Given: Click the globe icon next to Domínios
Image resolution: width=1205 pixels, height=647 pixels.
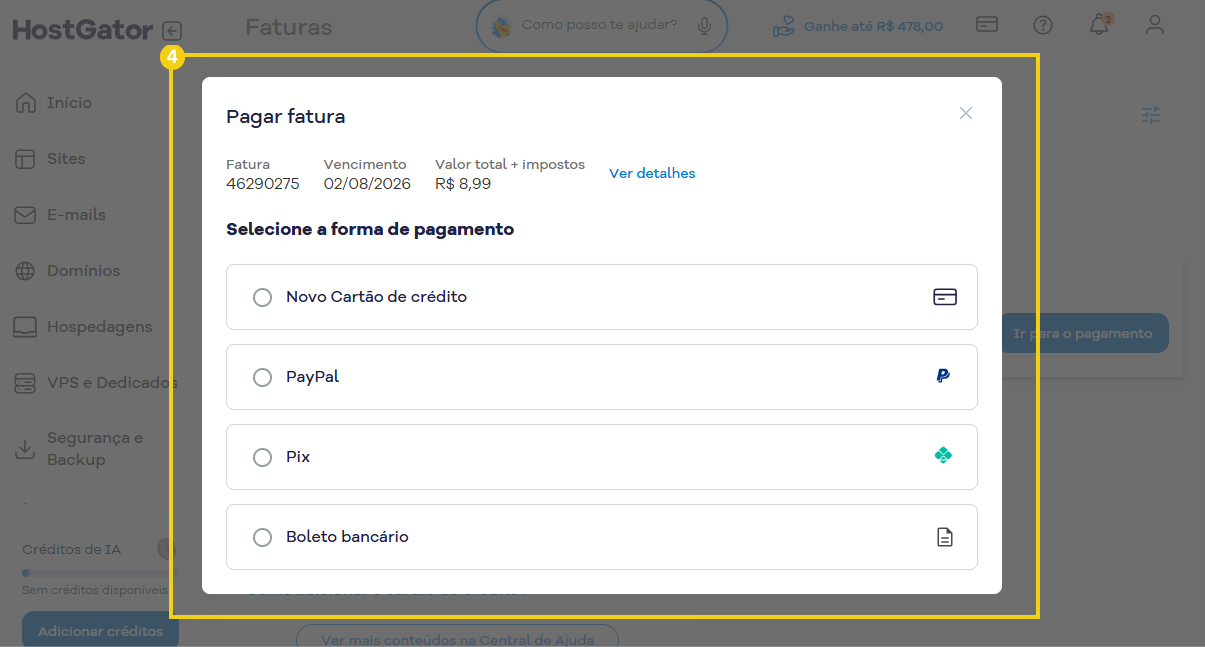Looking at the screenshot, I should click(x=25, y=271).
